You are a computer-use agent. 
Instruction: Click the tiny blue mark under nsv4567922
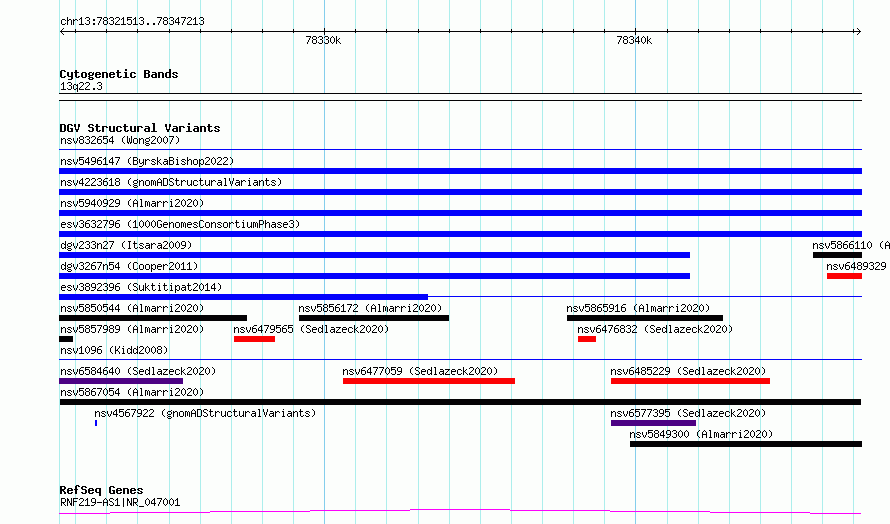[x=96, y=423]
